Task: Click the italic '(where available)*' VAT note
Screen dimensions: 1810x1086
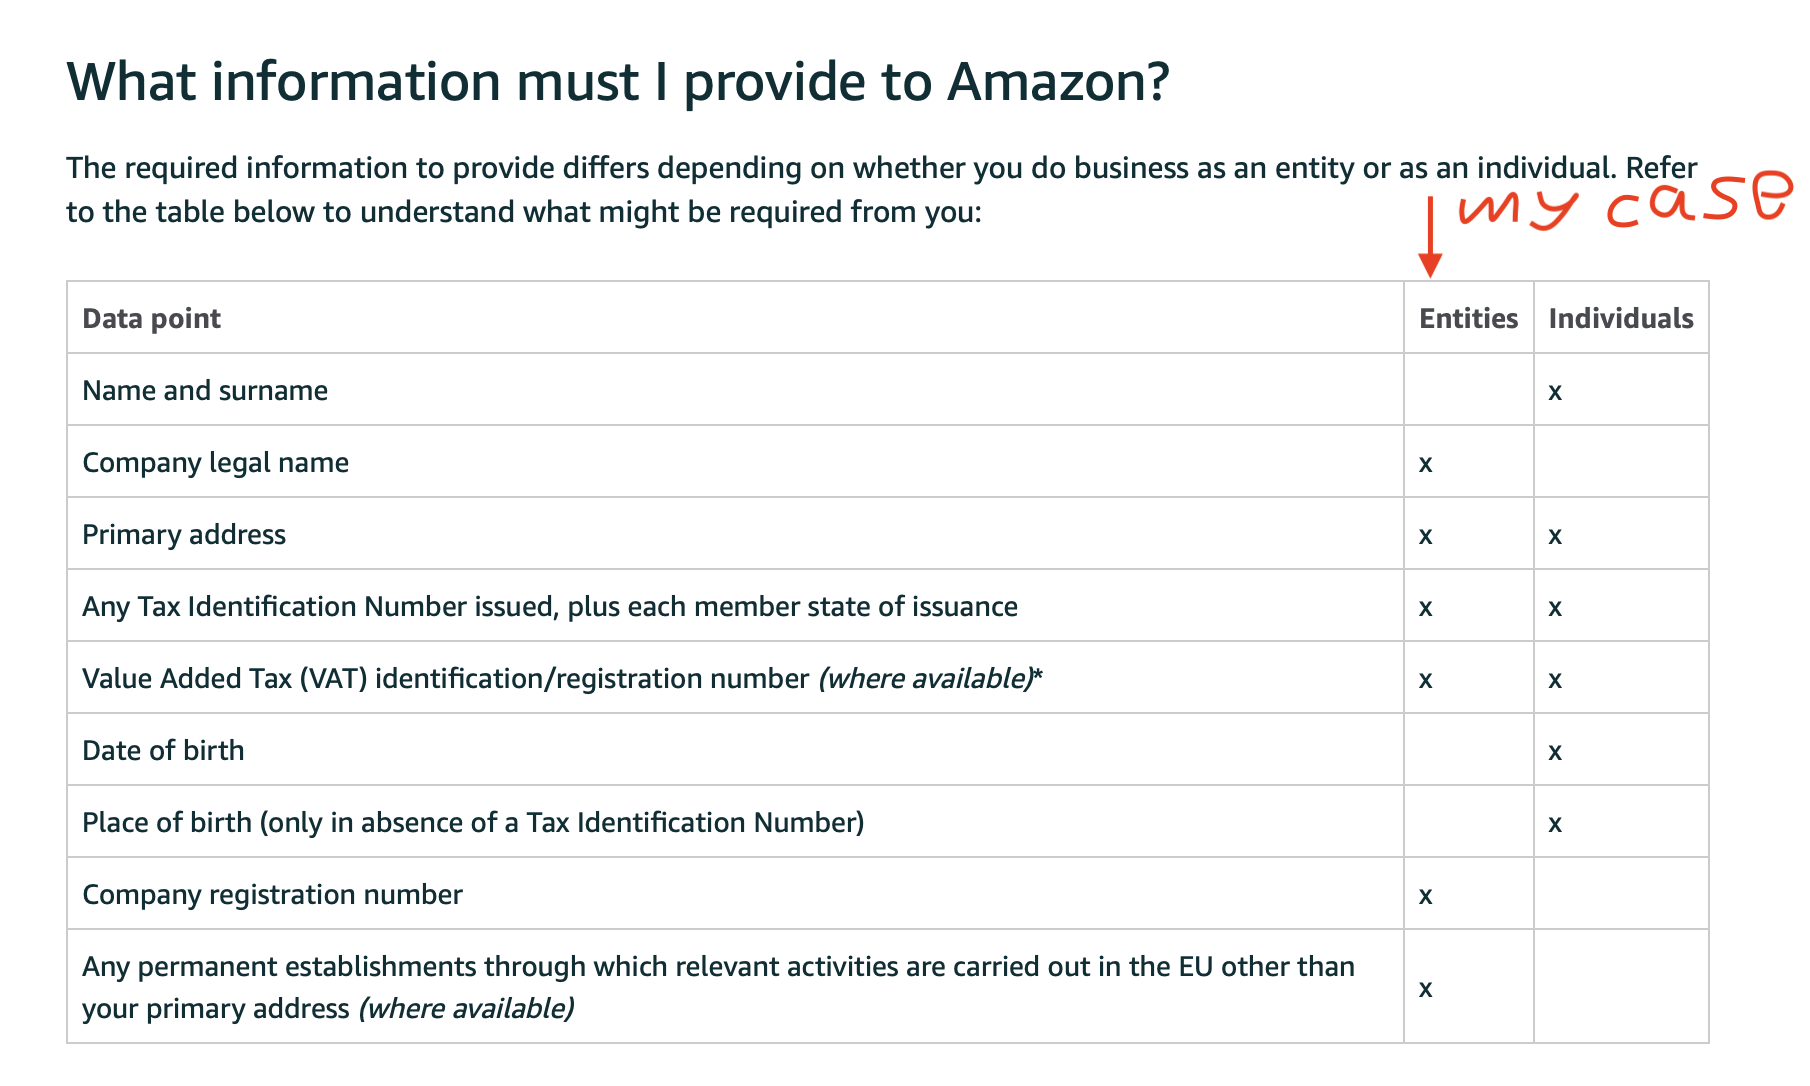Action: (930, 679)
